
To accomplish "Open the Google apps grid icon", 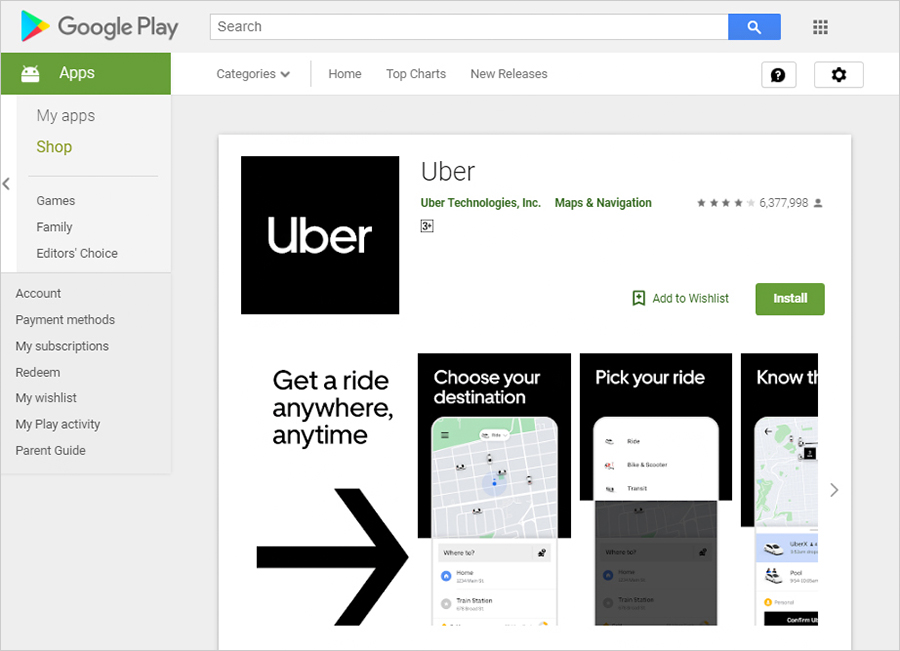I will tap(820, 27).
